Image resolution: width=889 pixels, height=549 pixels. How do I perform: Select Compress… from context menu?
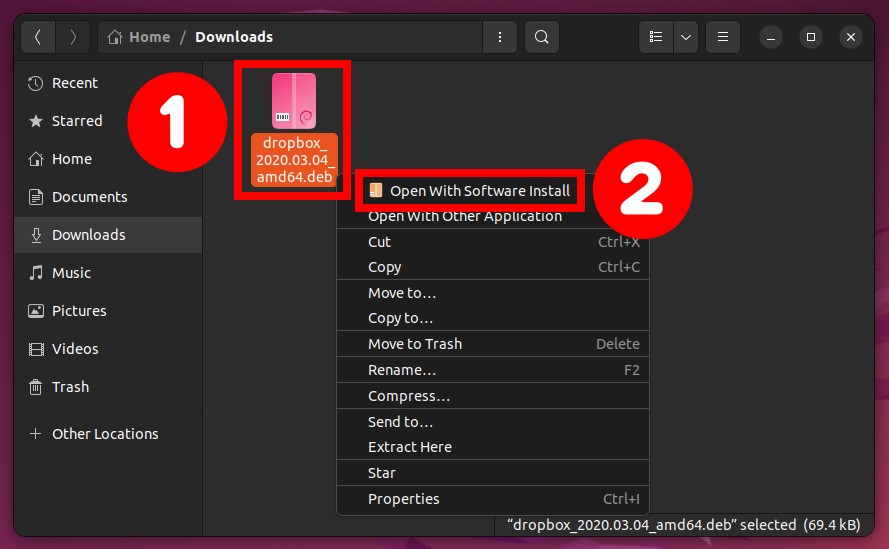pos(493,396)
